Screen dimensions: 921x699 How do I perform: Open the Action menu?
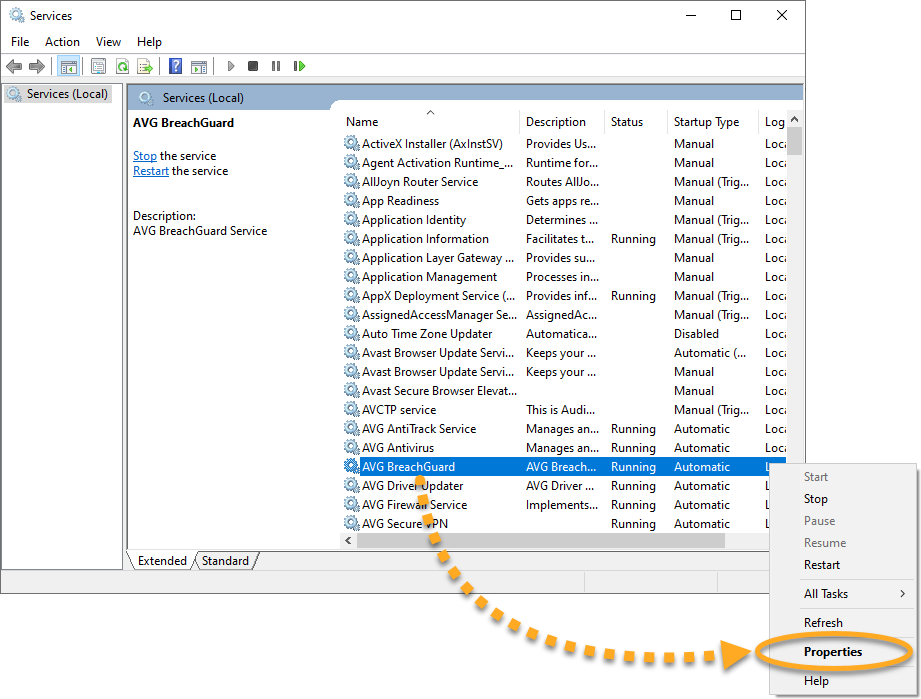(62, 42)
